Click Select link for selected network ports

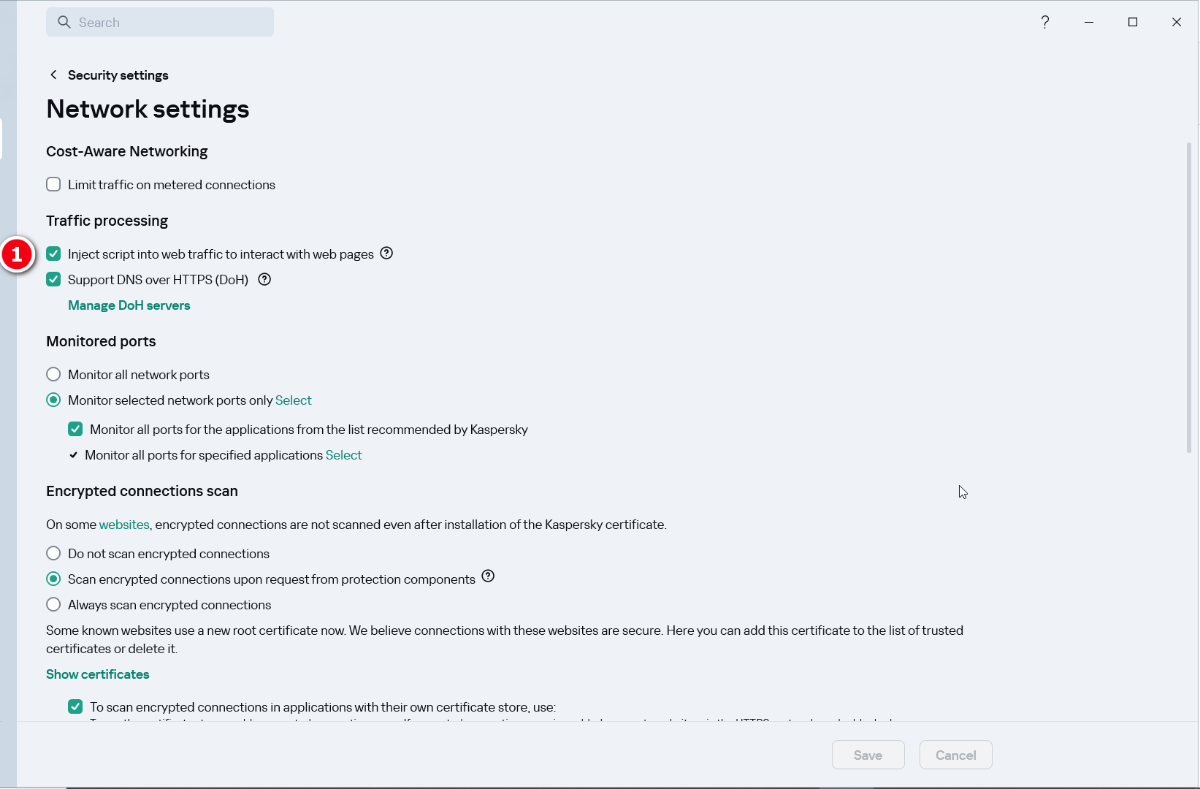pyautogui.click(x=293, y=401)
